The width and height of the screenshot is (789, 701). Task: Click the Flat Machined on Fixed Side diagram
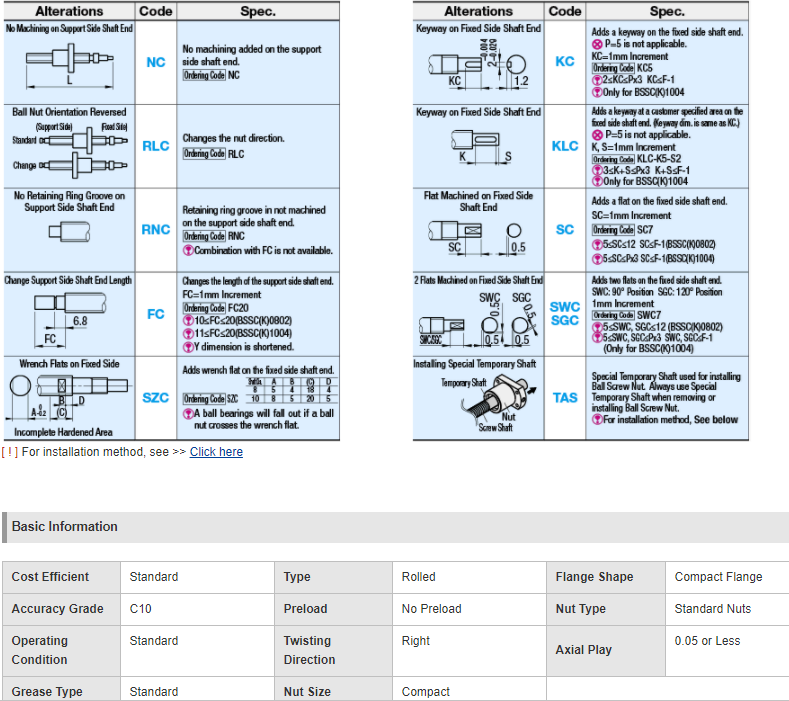[478, 238]
